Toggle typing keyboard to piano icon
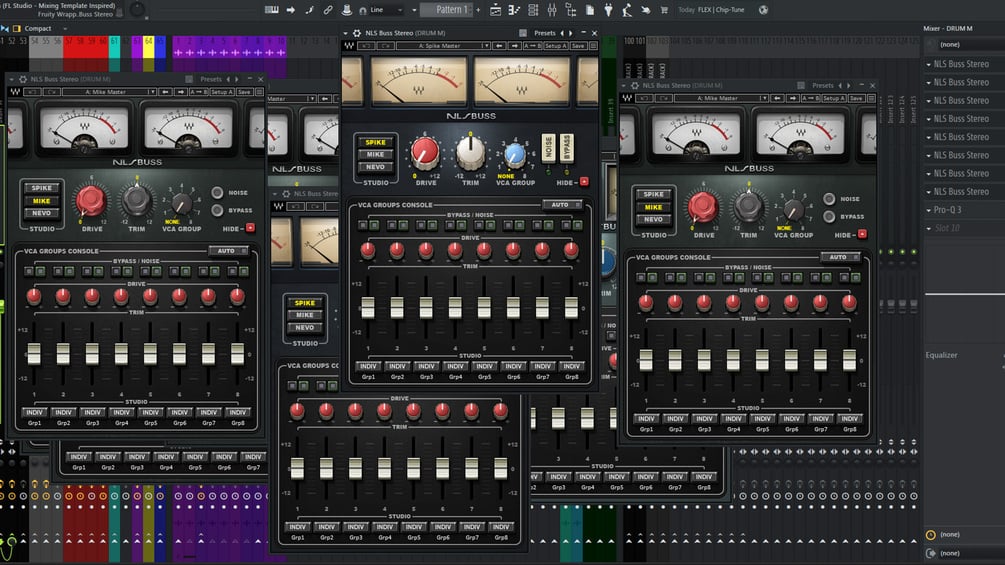 coord(272,10)
